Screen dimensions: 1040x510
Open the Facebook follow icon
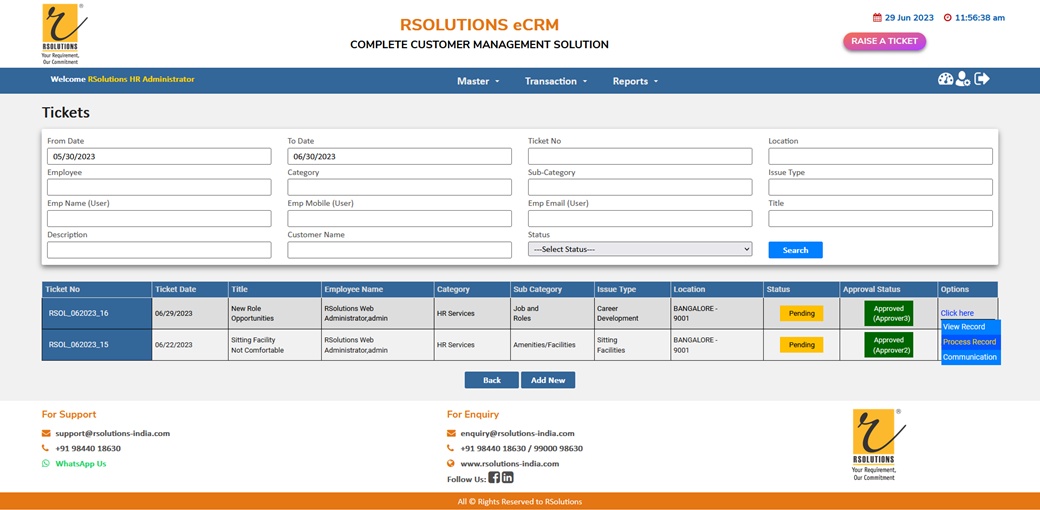494,478
